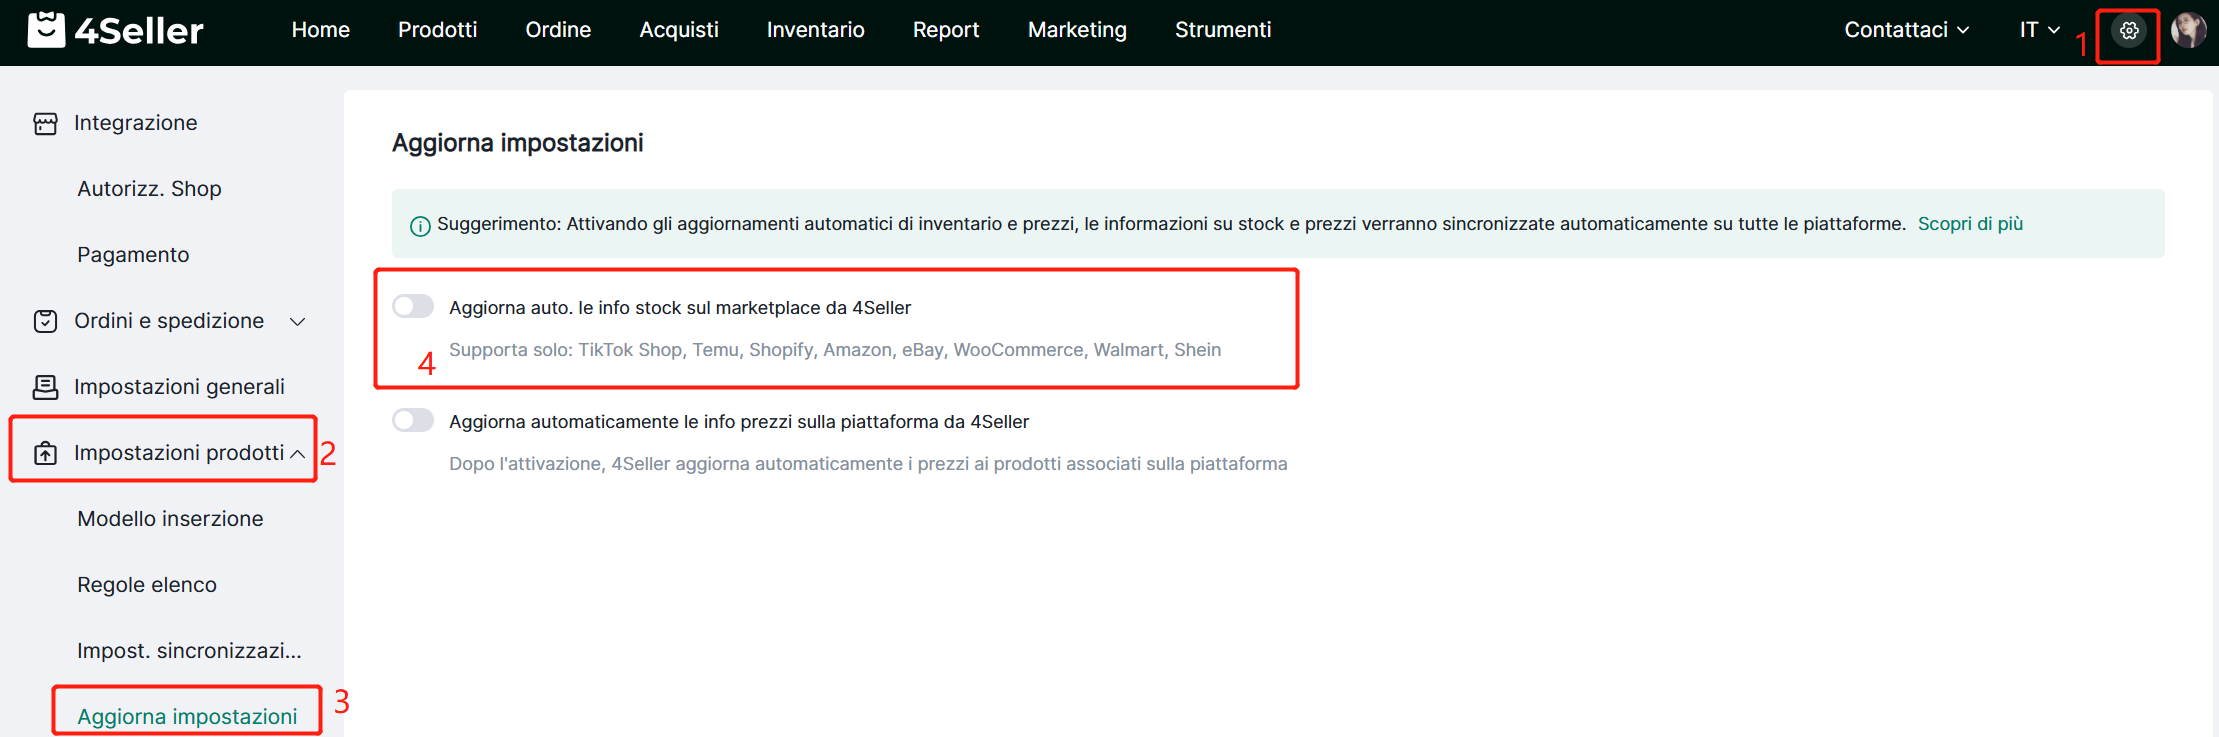The width and height of the screenshot is (2219, 737).
Task: Click the info icon beside Suggerimento
Action: [x=420, y=226]
